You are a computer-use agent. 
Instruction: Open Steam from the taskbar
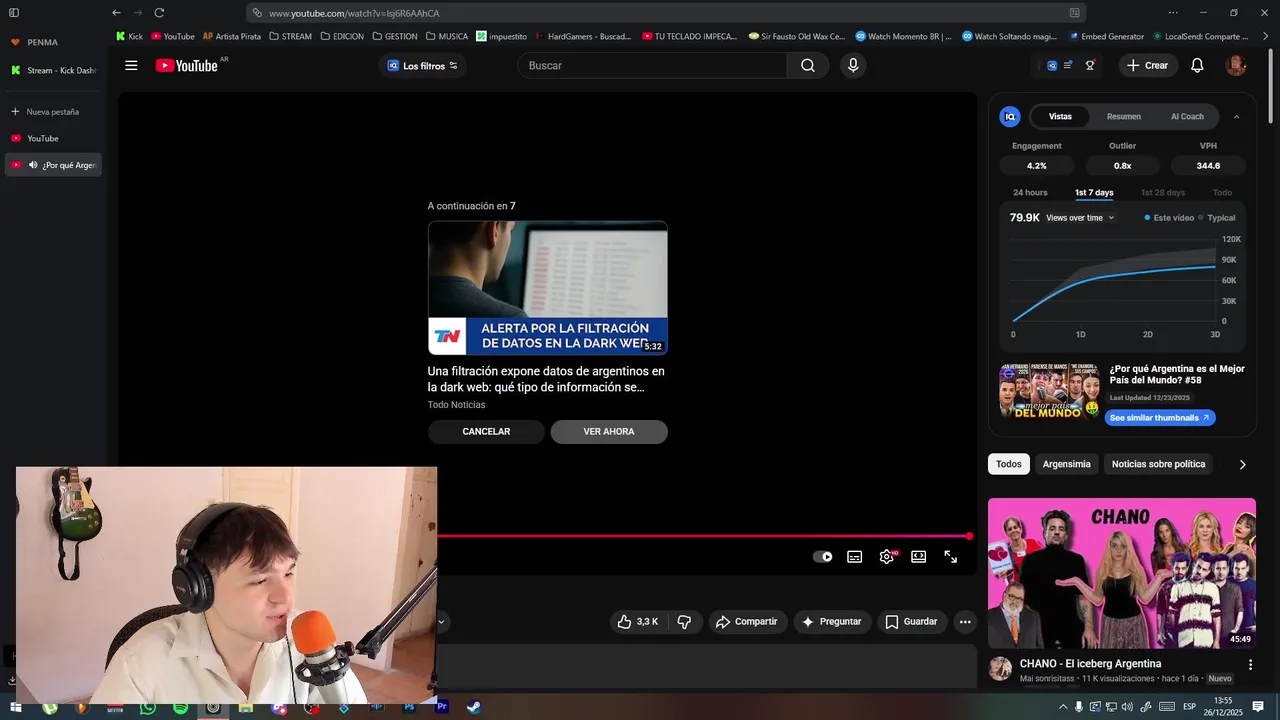point(474,707)
